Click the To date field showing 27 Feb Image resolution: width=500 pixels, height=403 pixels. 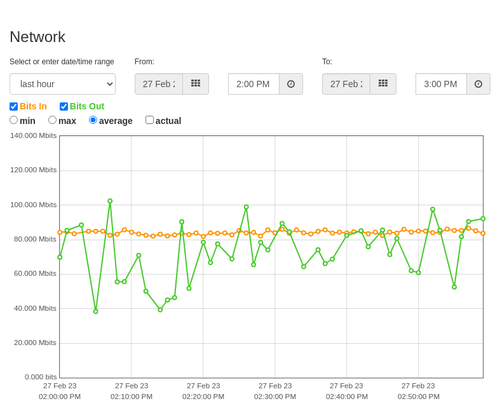tap(346, 84)
